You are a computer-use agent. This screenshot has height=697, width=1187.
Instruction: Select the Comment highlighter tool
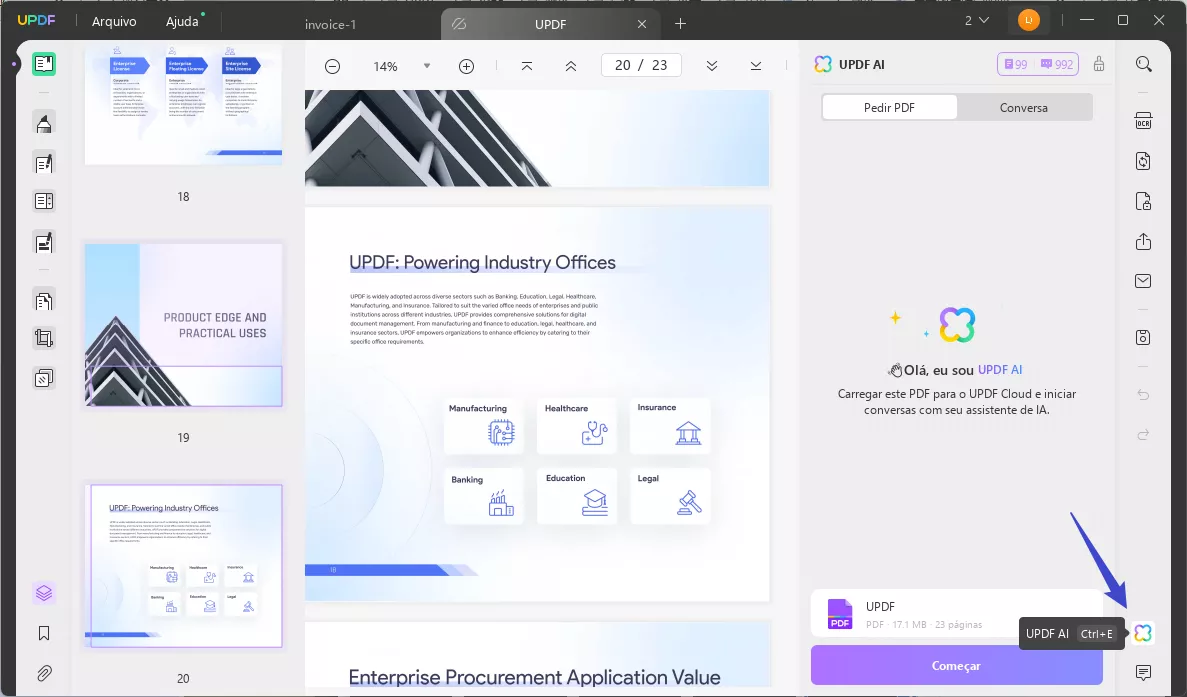pos(44,123)
